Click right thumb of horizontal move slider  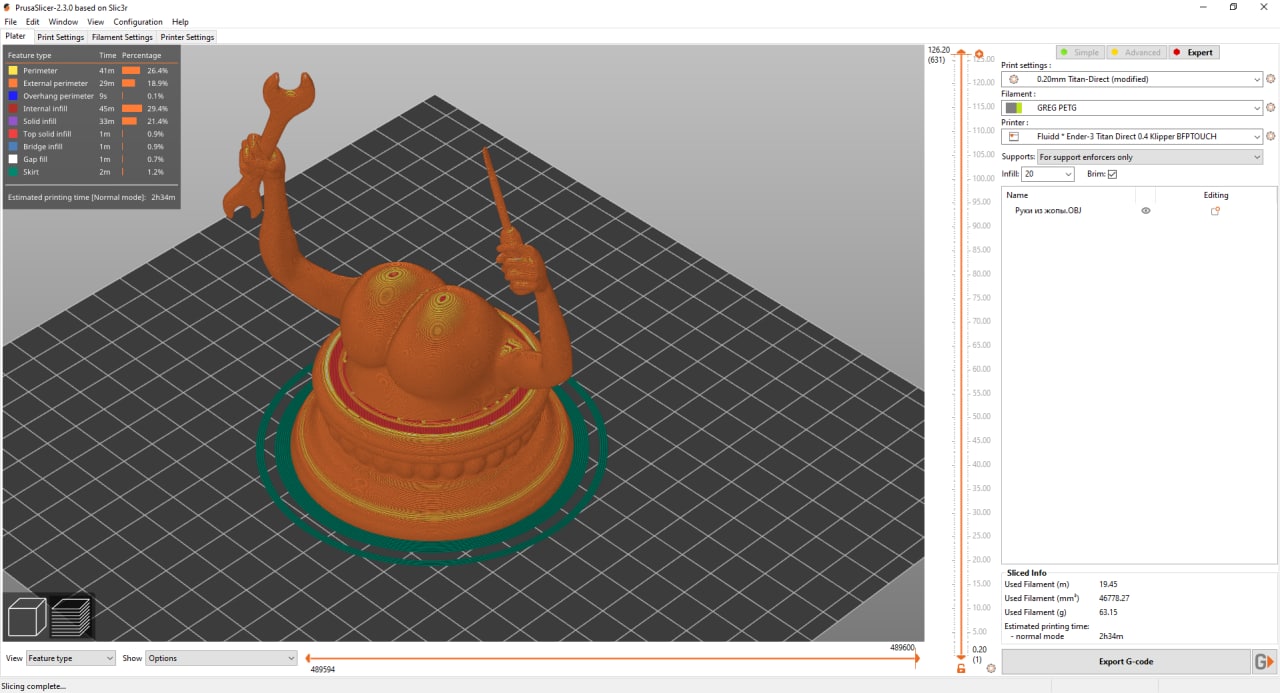(915, 658)
